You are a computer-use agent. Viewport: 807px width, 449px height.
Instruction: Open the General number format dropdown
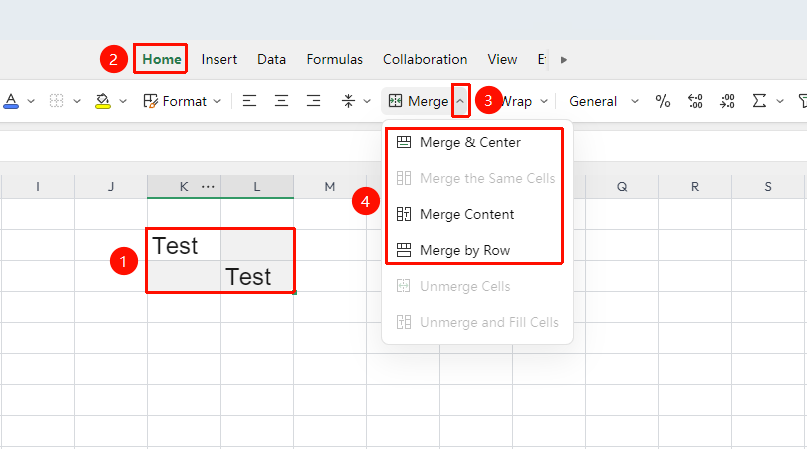603,101
